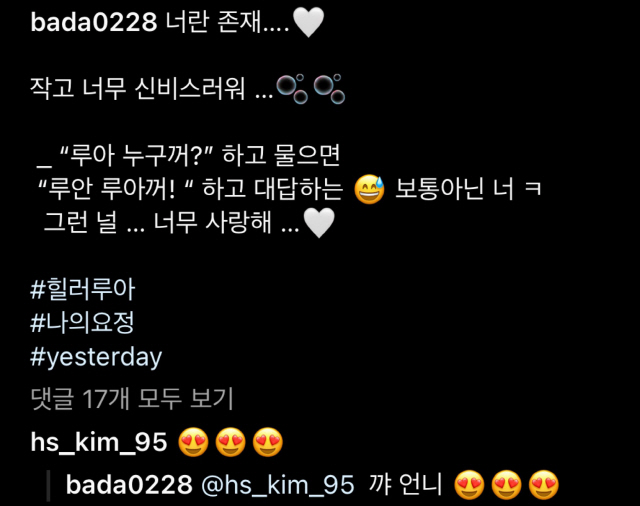Click the reply text 꺄 언니
The image size is (640, 506).
pyautogui.click(x=405, y=485)
